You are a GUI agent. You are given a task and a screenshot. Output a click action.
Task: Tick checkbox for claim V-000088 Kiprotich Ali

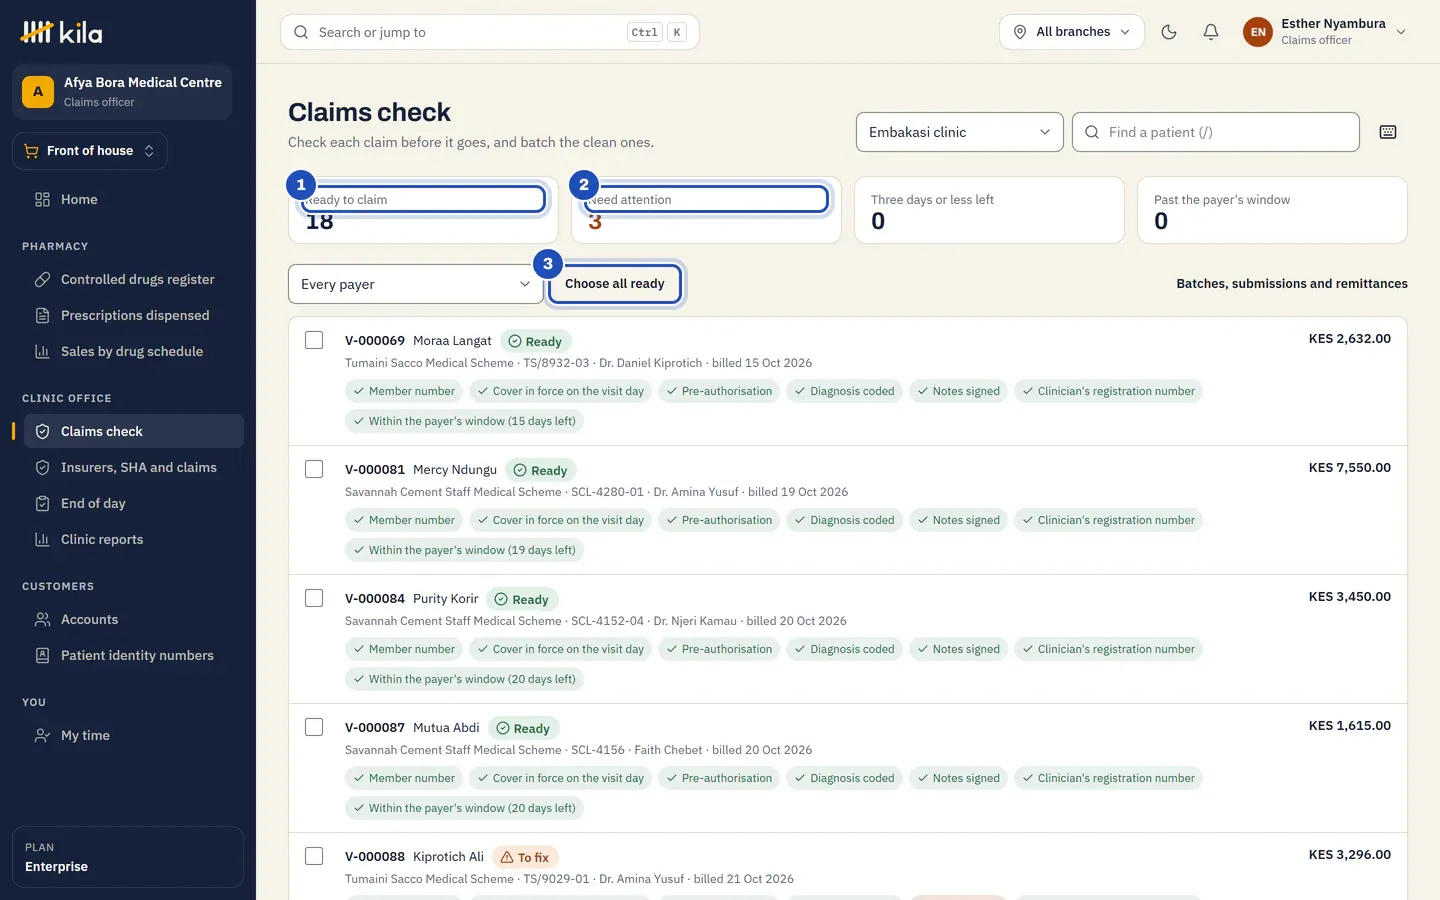click(314, 856)
